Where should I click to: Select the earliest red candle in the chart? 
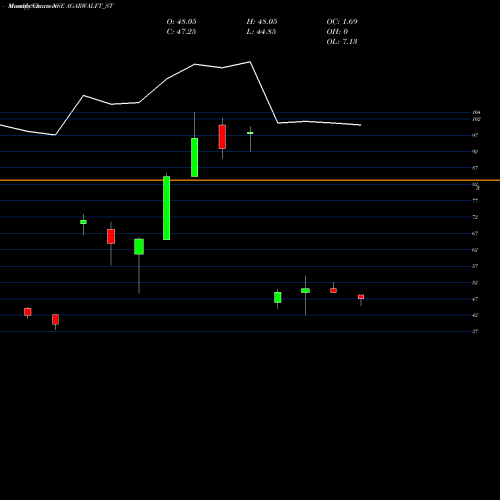[28, 312]
